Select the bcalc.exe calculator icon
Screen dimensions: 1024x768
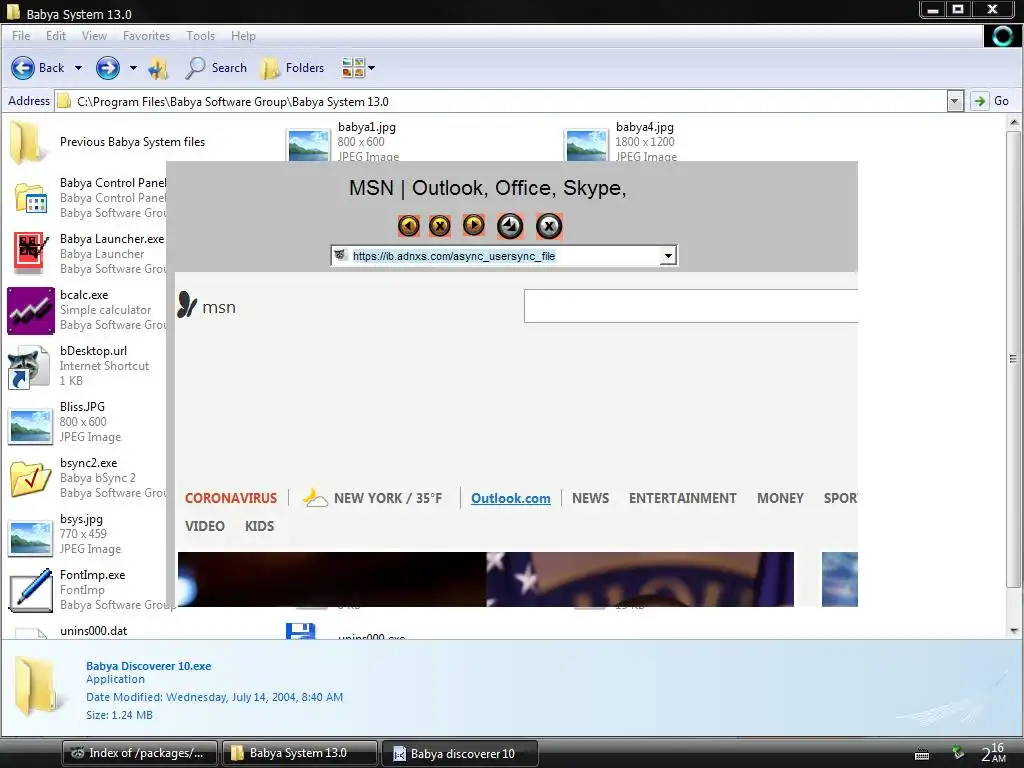31,310
